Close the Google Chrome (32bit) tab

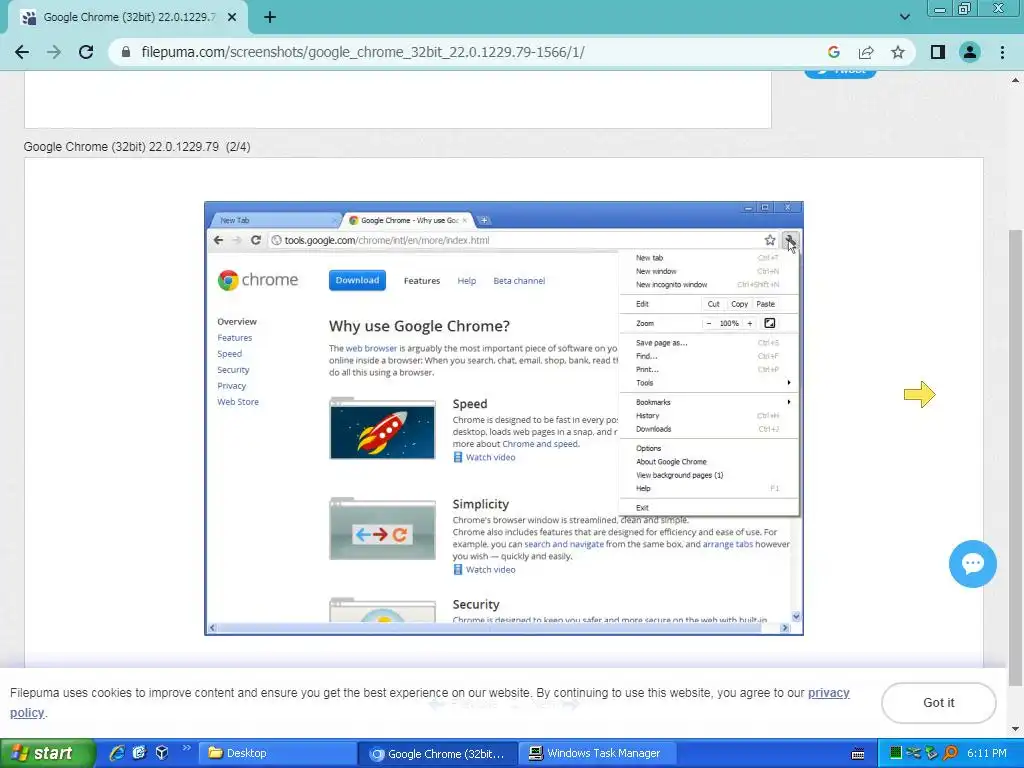[x=232, y=18]
